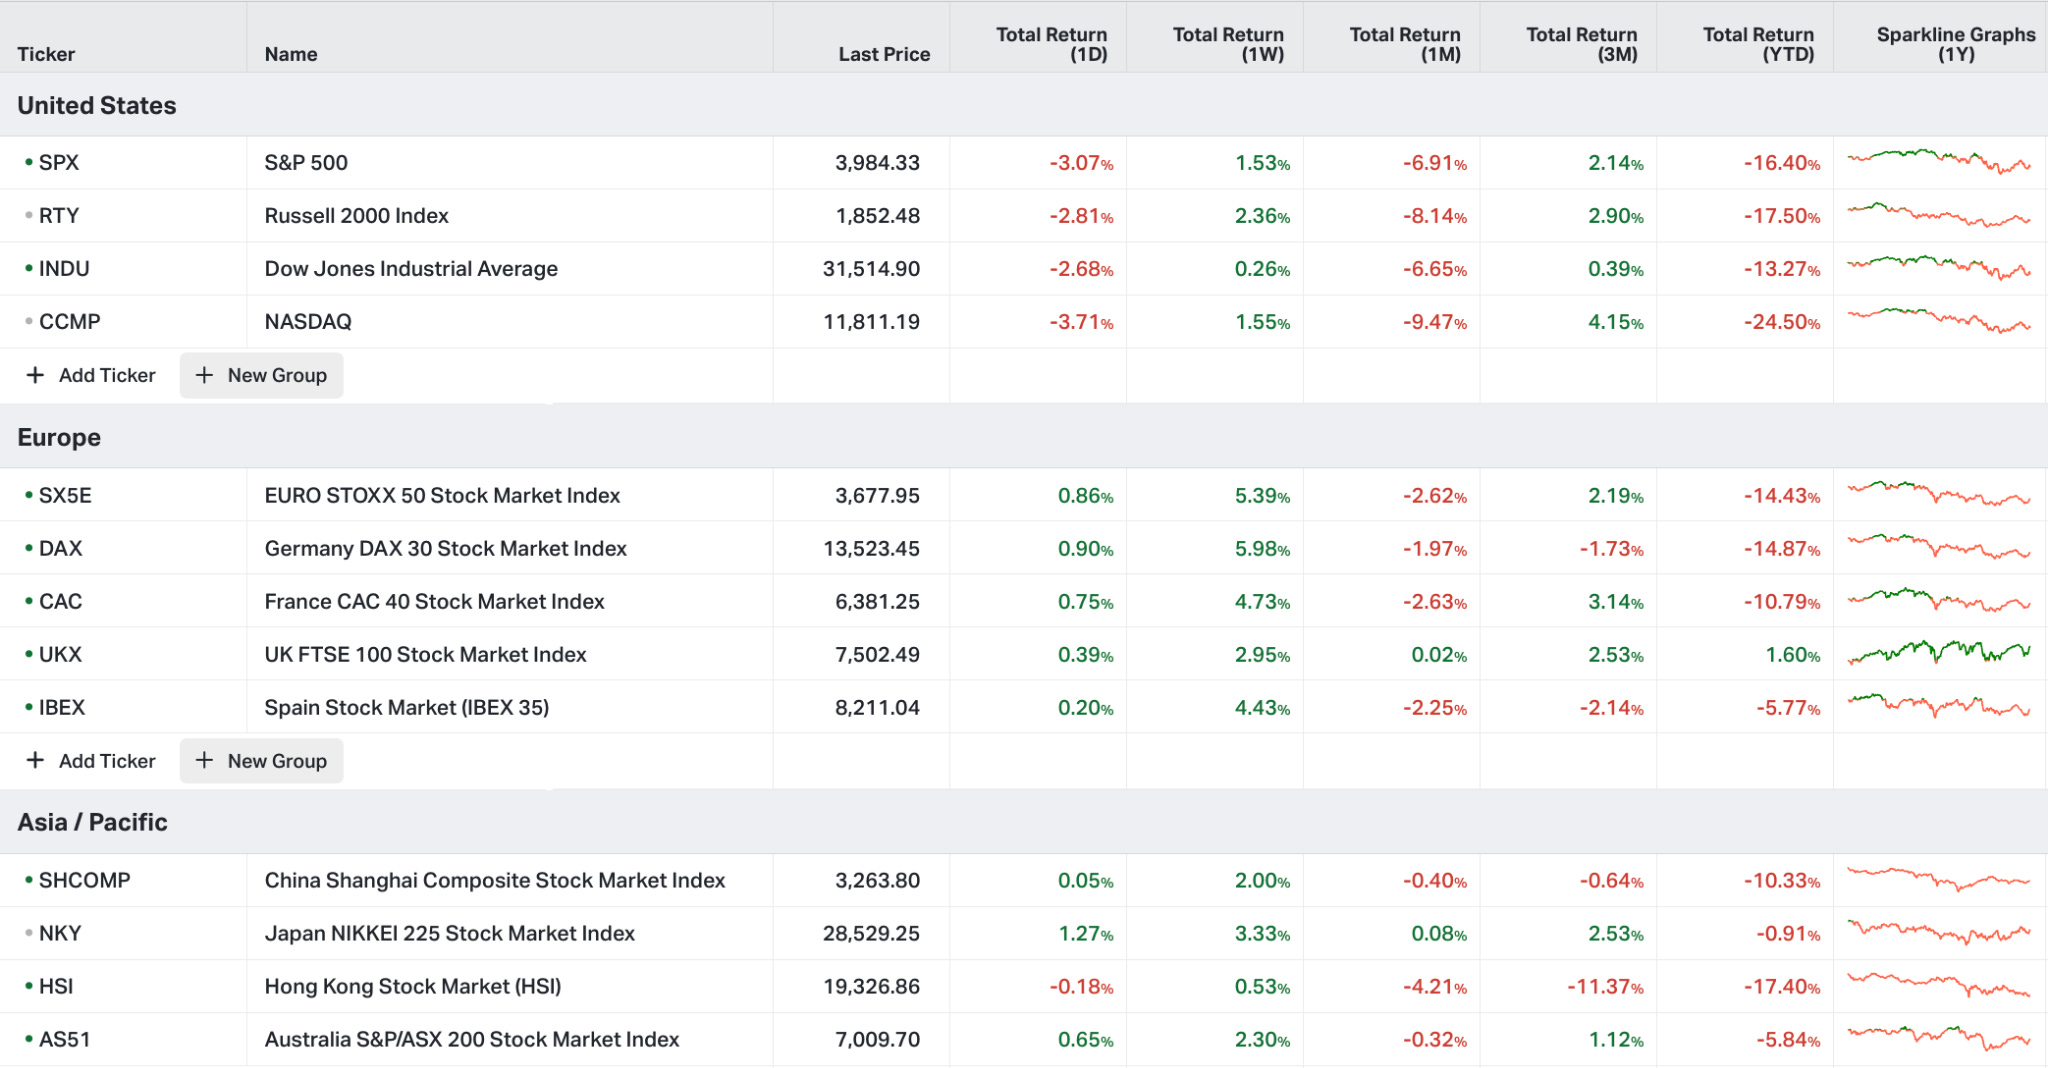The height and width of the screenshot is (1068, 2048).
Task: Open the SX5E ticker
Action: tap(65, 495)
